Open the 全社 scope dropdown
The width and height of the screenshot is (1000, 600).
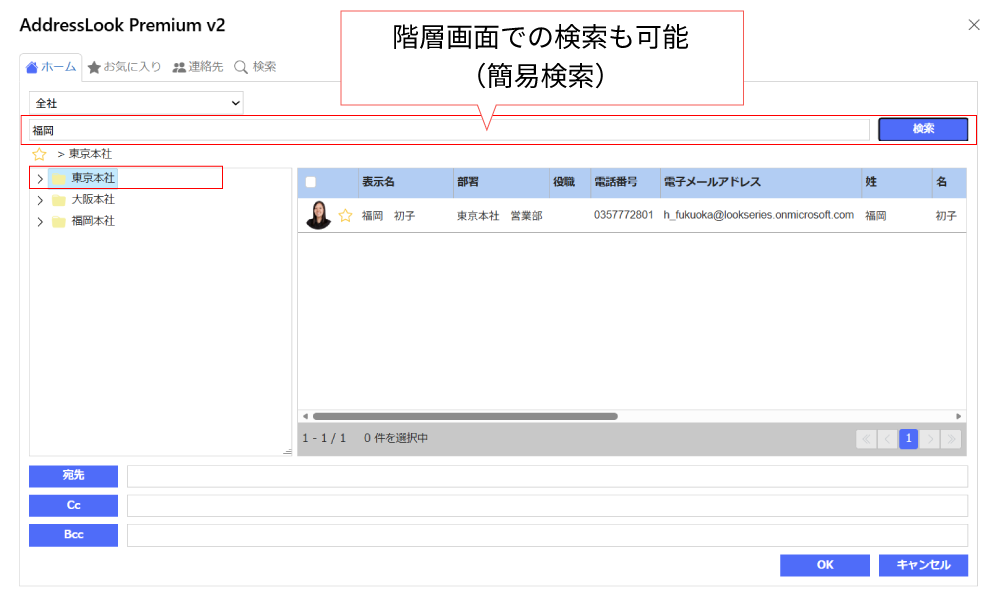(136, 102)
